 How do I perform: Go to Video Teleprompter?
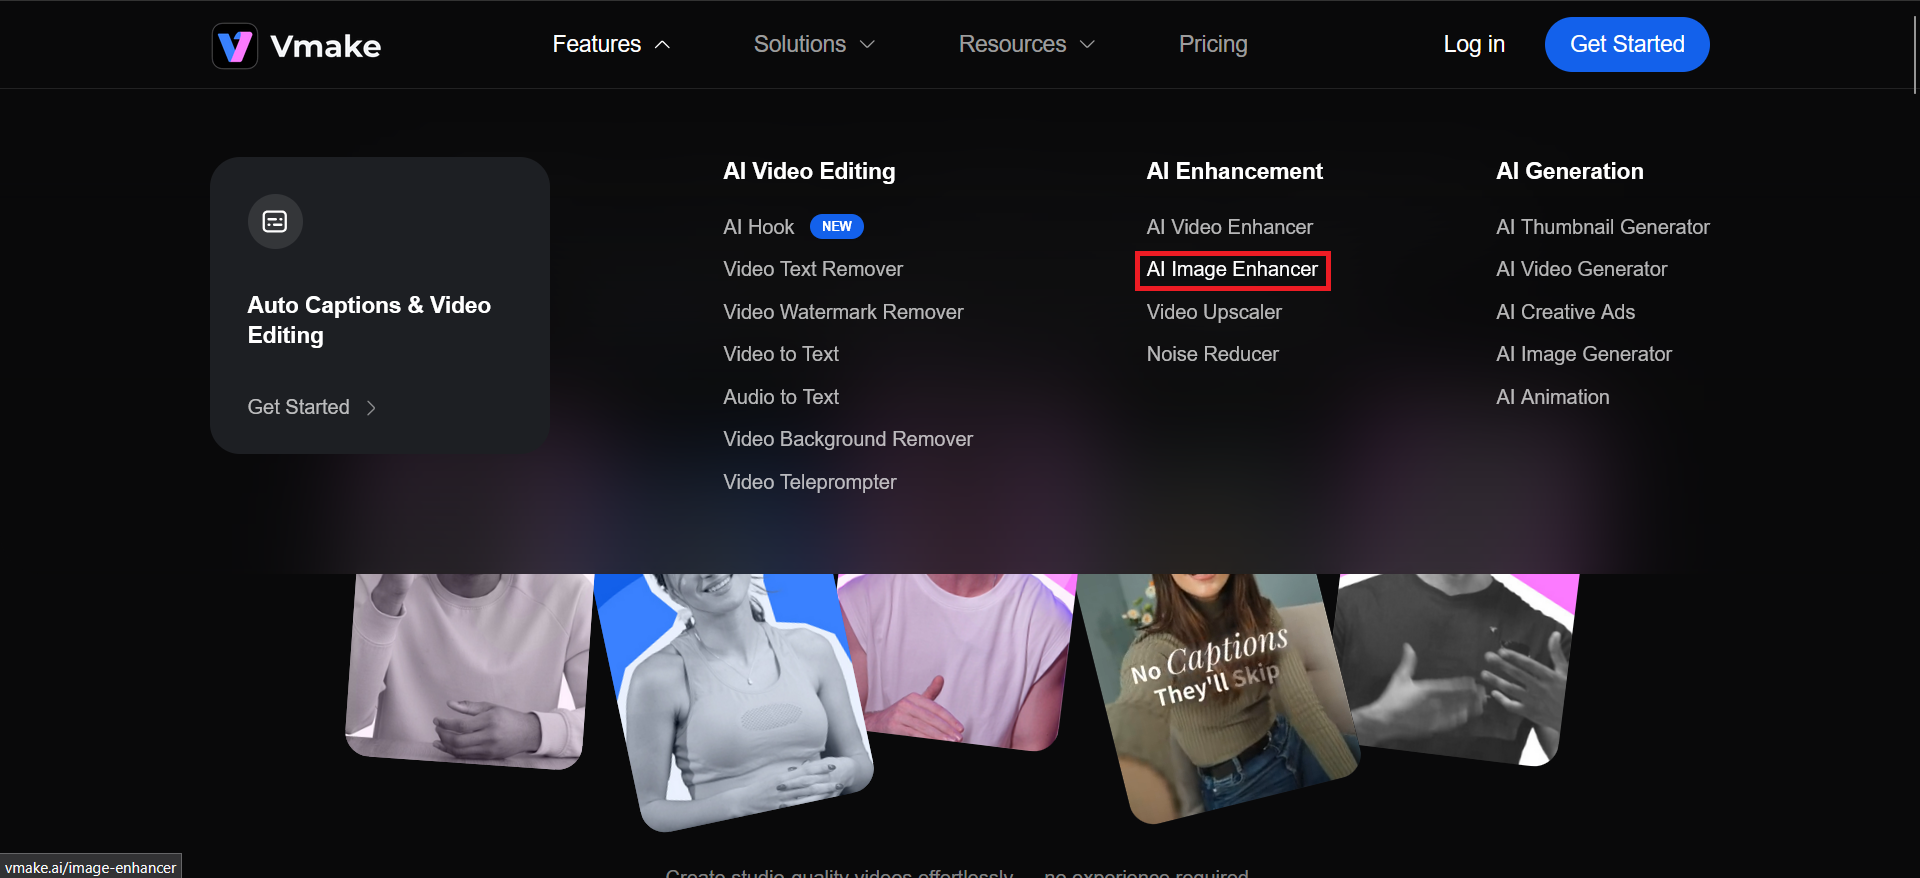(809, 482)
